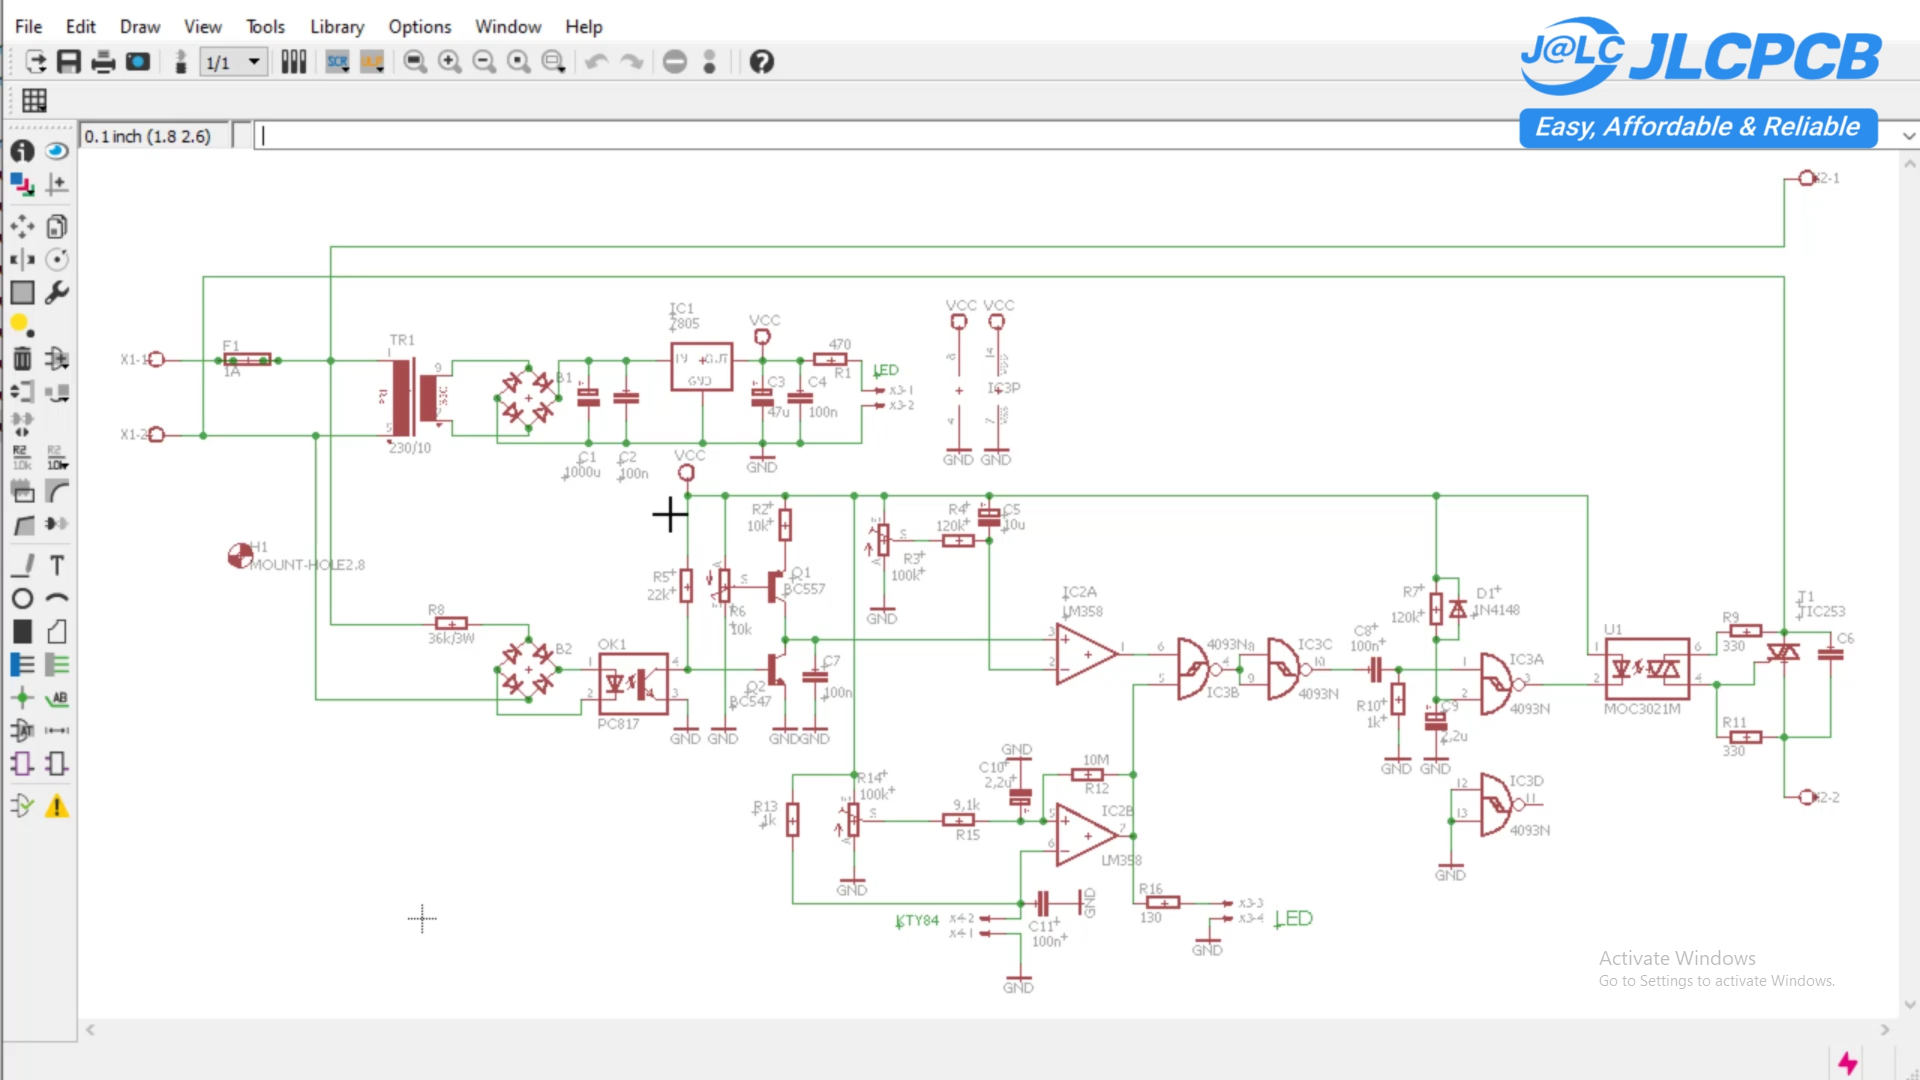The width and height of the screenshot is (1920, 1080).
Task: Select the Name tool
Action: 22,458
